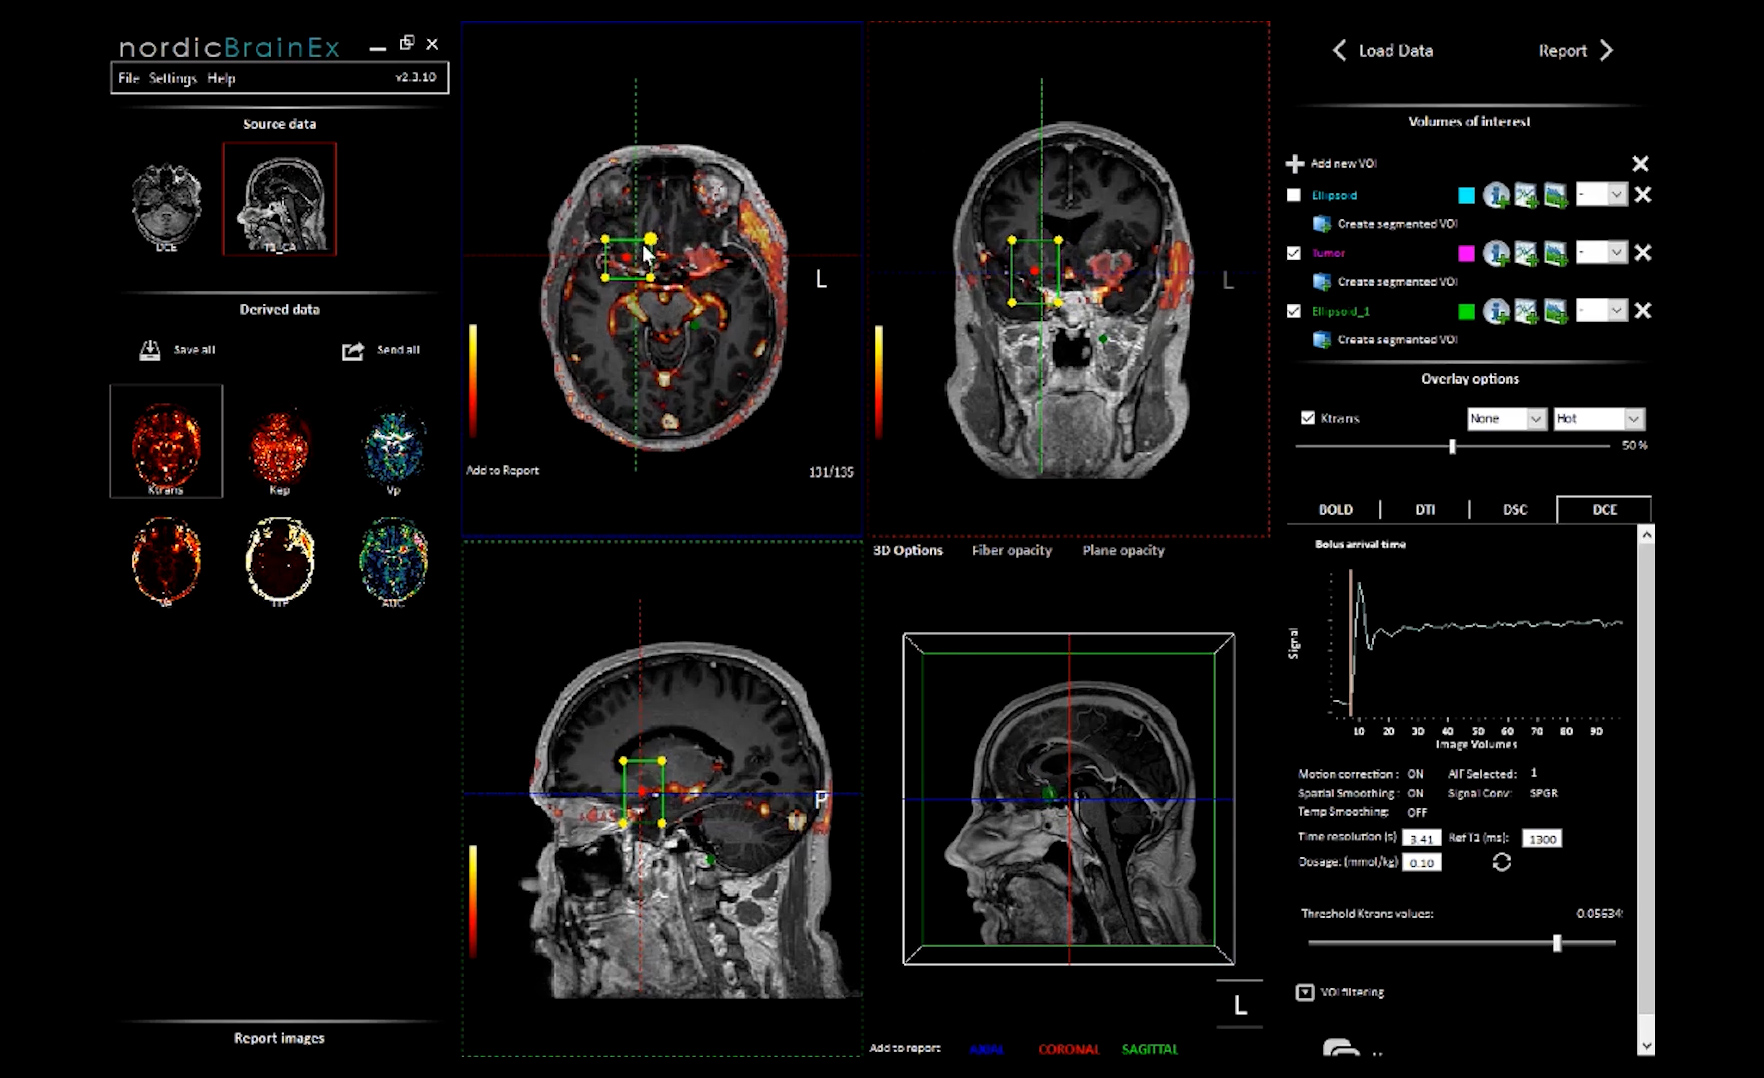This screenshot has width=1764, height=1078.
Task: Switch to the DTI tab
Action: coord(1425,510)
